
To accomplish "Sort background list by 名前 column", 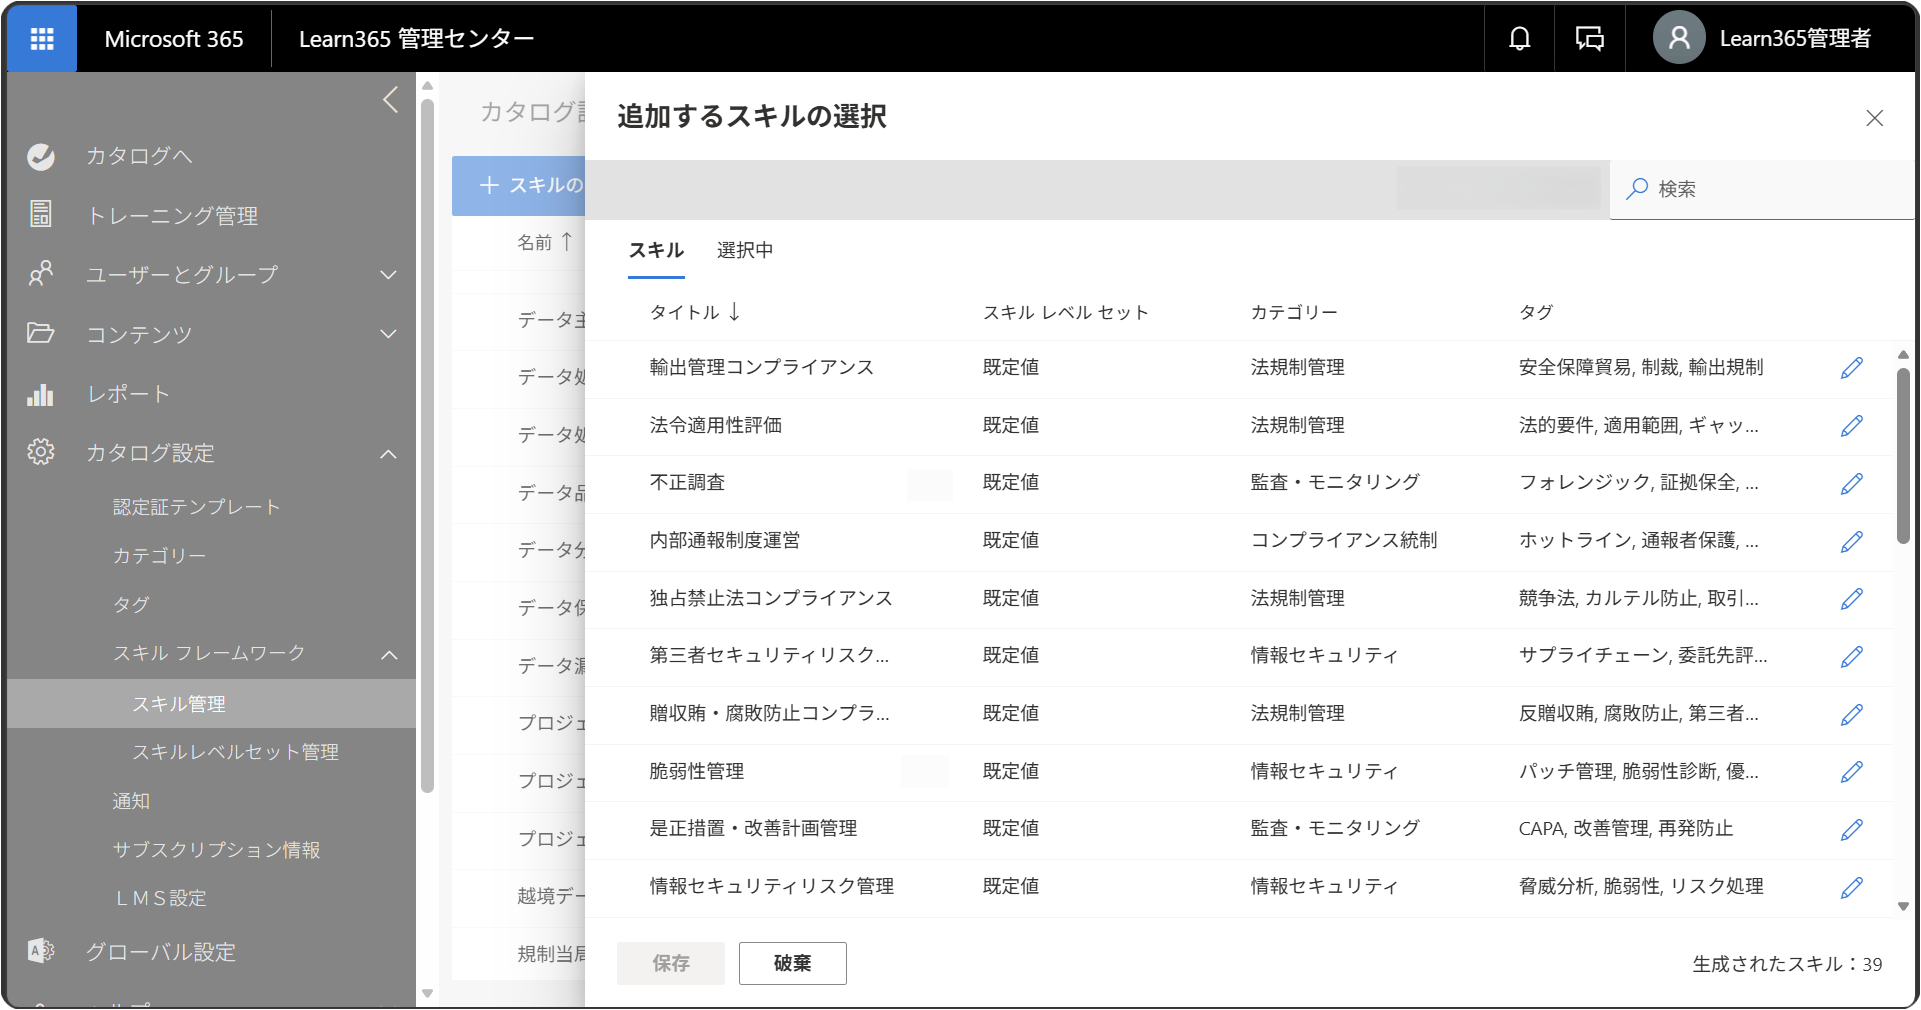I will [545, 242].
